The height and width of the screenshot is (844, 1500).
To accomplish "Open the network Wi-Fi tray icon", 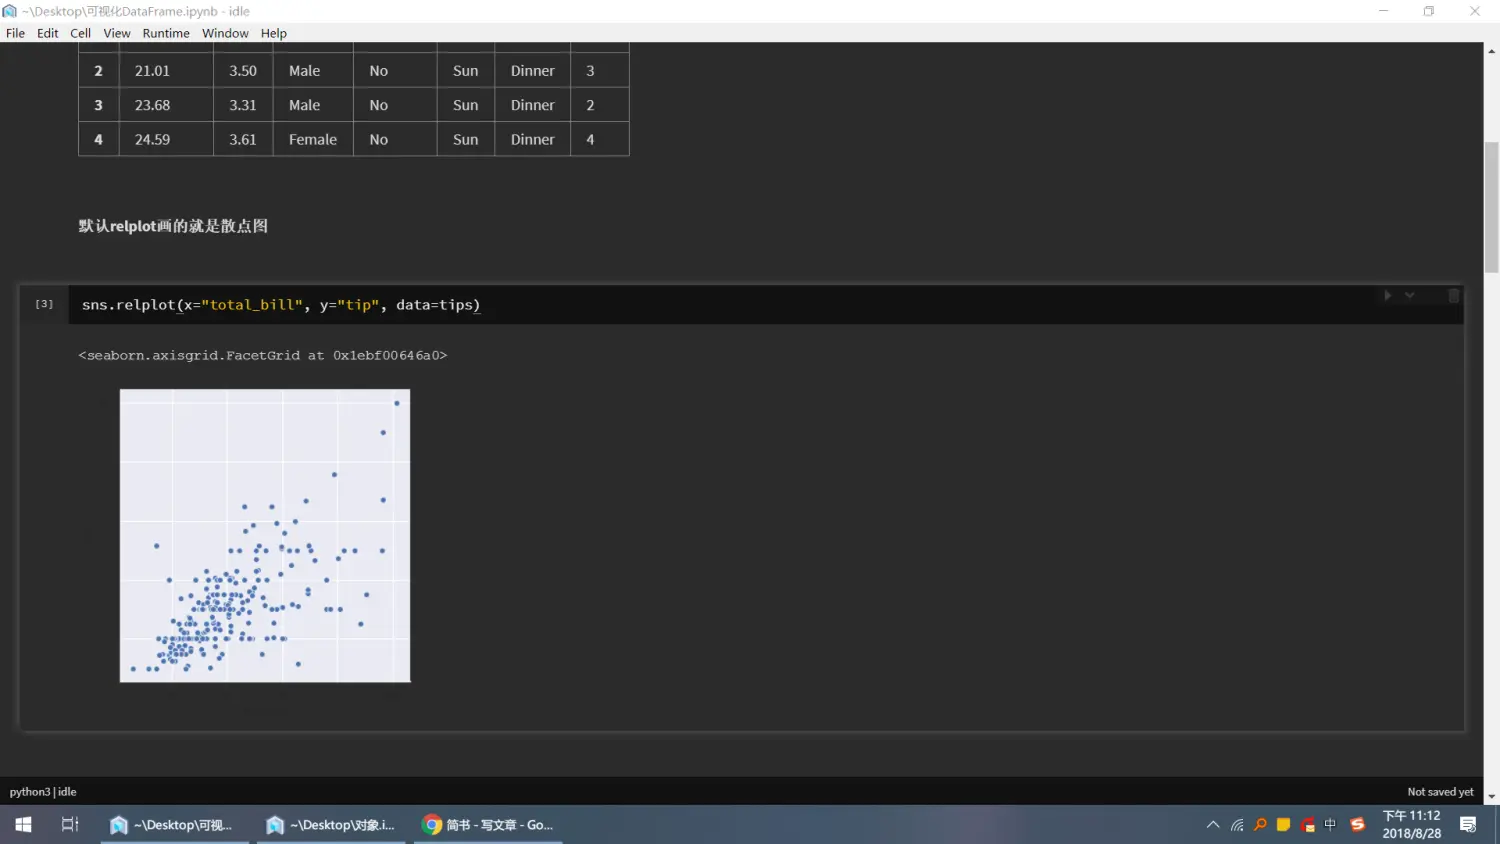I will (1237, 825).
